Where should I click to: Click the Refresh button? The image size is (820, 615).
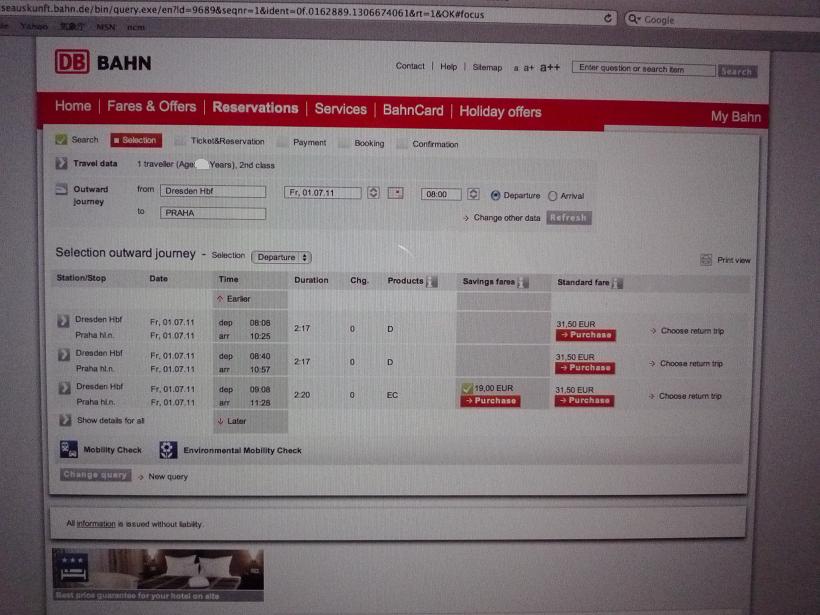pyautogui.click(x=569, y=218)
